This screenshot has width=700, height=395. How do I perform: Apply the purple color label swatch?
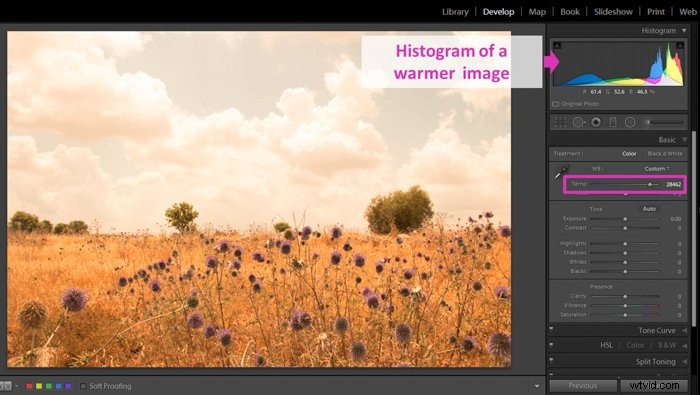(x=68, y=386)
